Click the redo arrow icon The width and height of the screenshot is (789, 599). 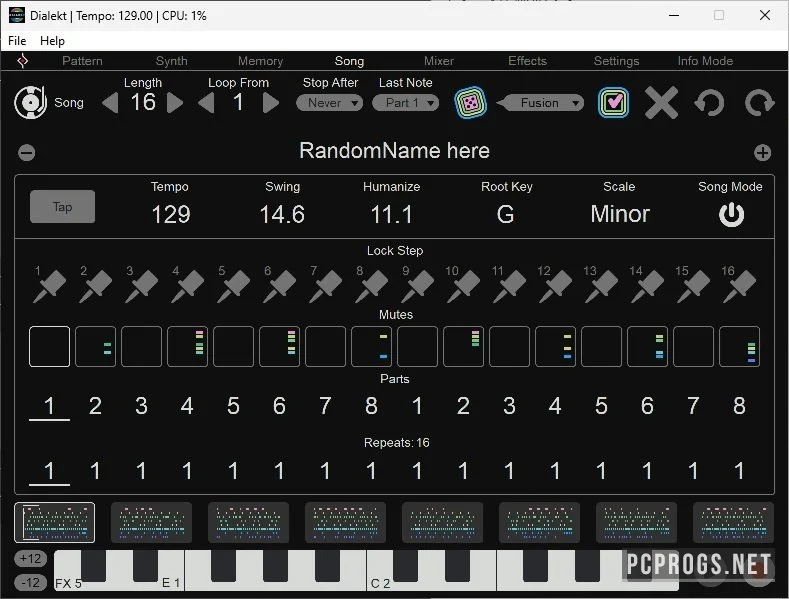coord(759,103)
